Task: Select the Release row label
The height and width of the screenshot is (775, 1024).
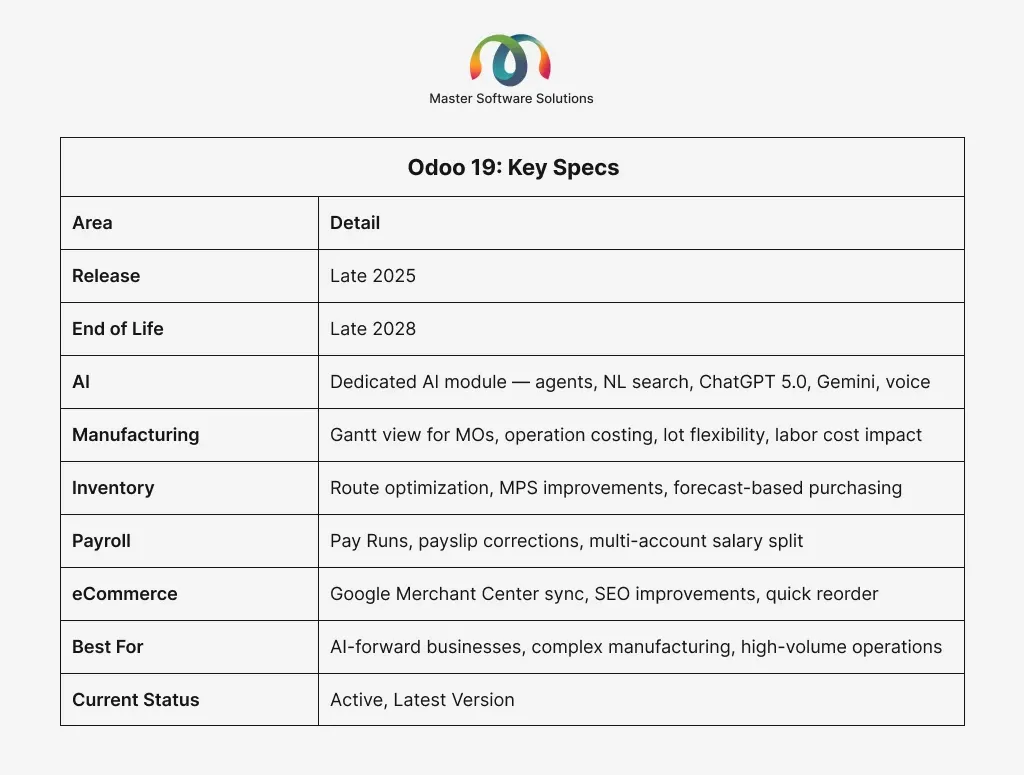Action: tap(106, 276)
